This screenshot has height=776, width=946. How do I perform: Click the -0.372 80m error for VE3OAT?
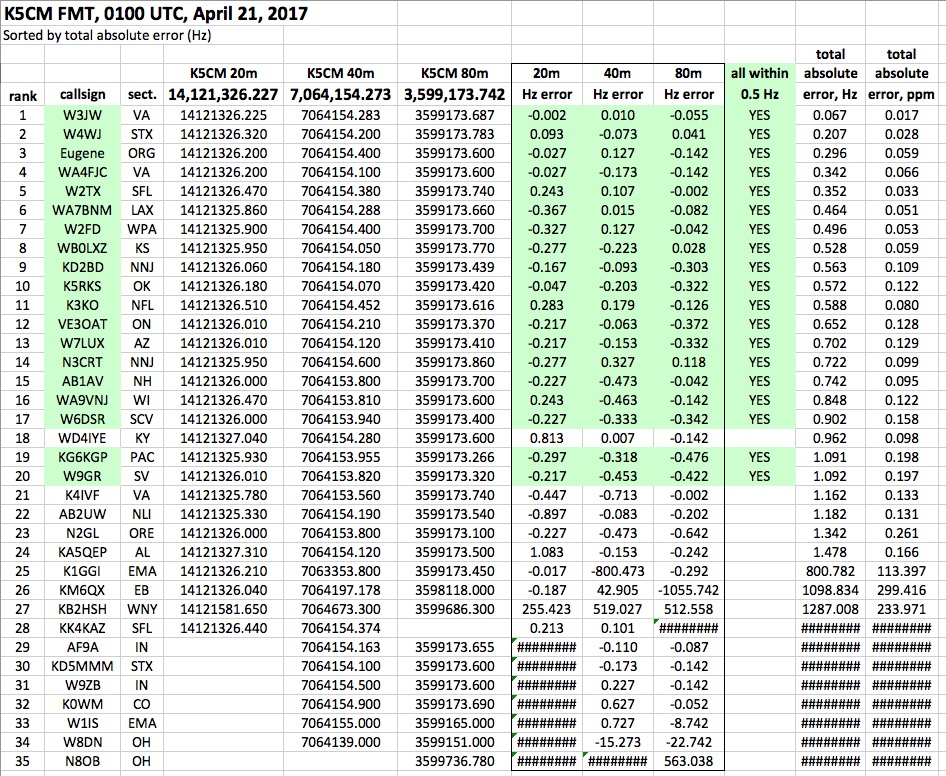click(688, 324)
